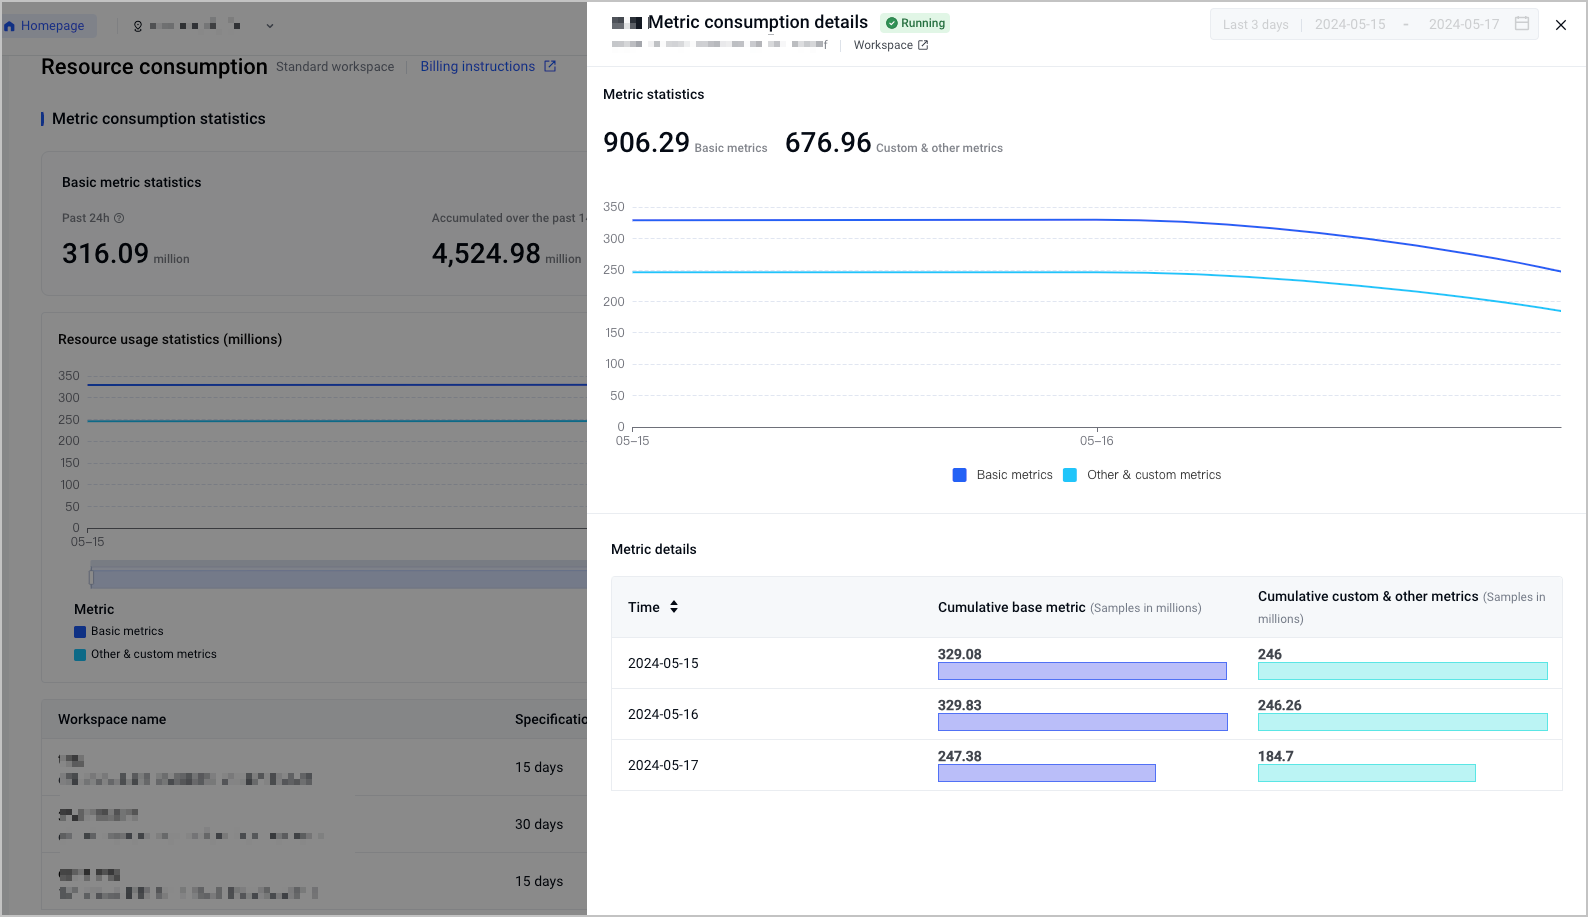Click the 329.83 base metric bar
This screenshot has height=917, width=1588.
click(x=1083, y=722)
